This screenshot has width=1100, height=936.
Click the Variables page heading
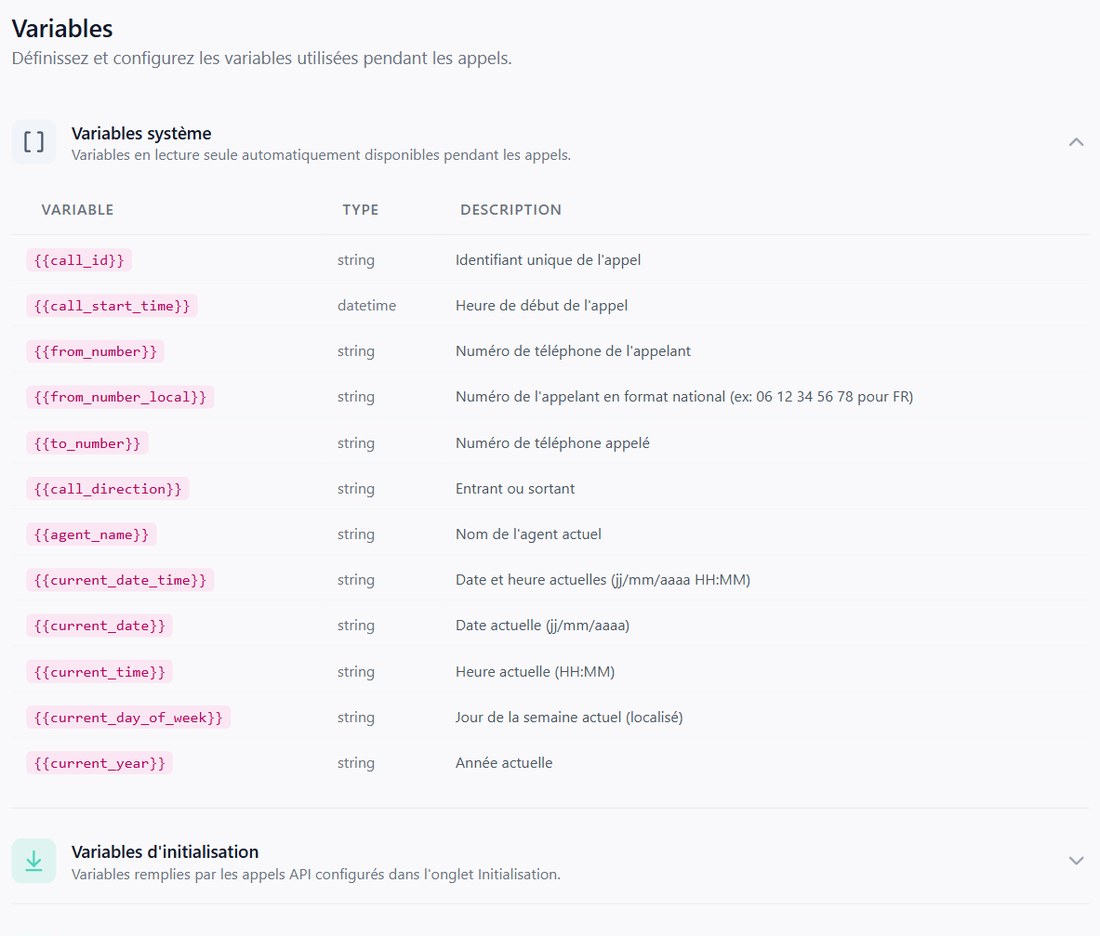pos(62,29)
